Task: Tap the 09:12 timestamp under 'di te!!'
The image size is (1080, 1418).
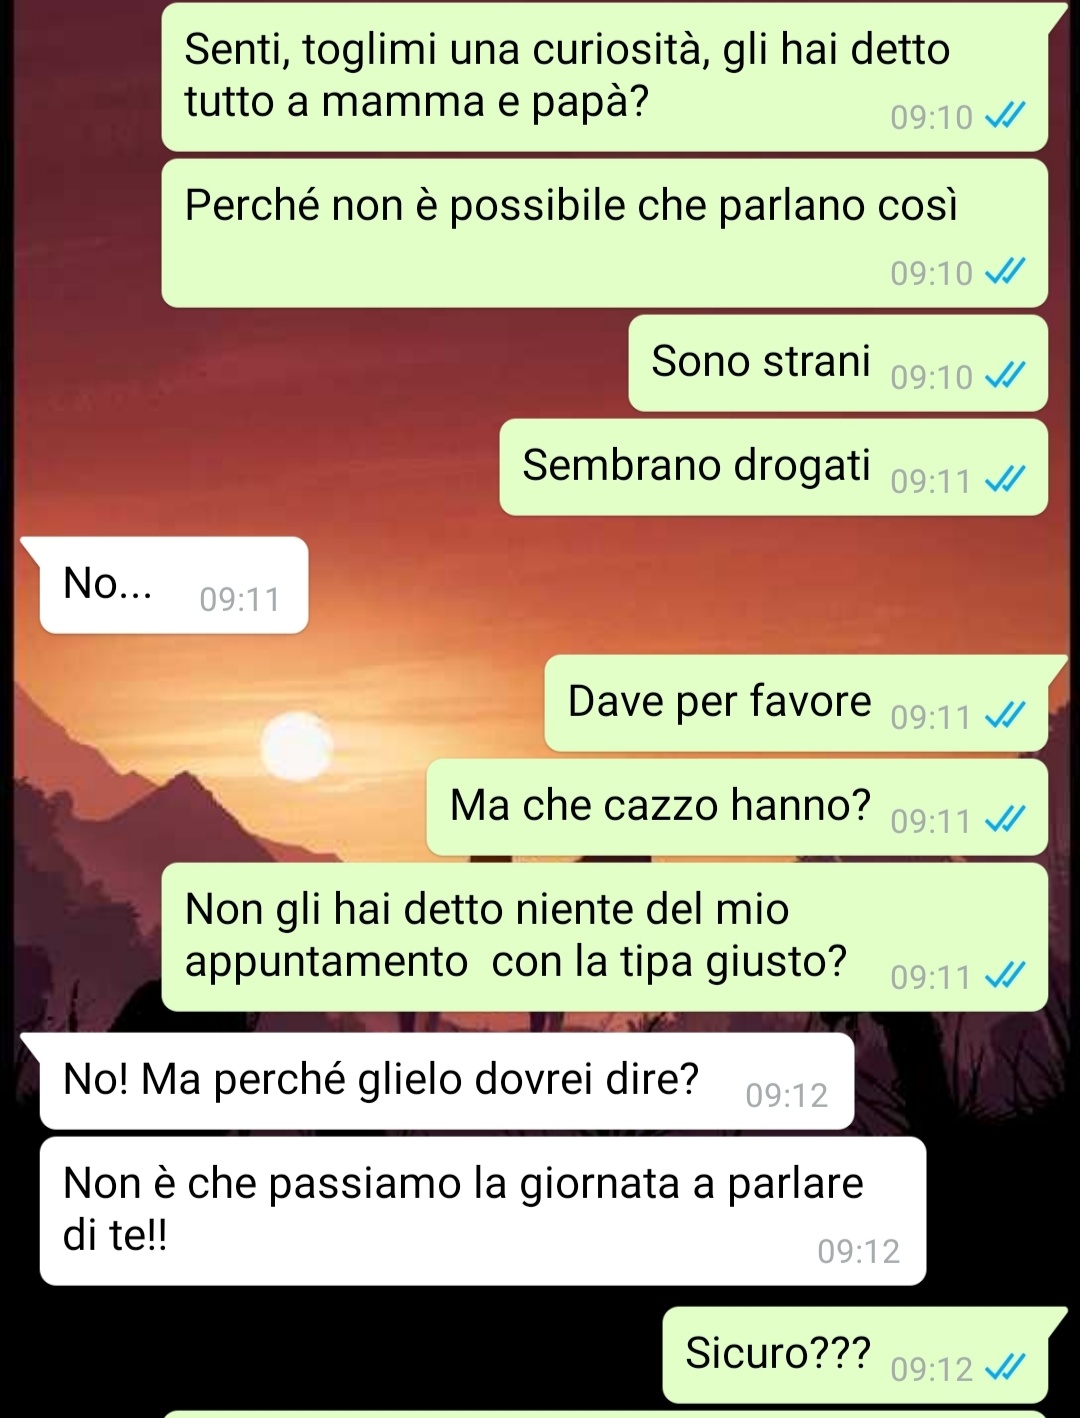Action: point(858,1251)
